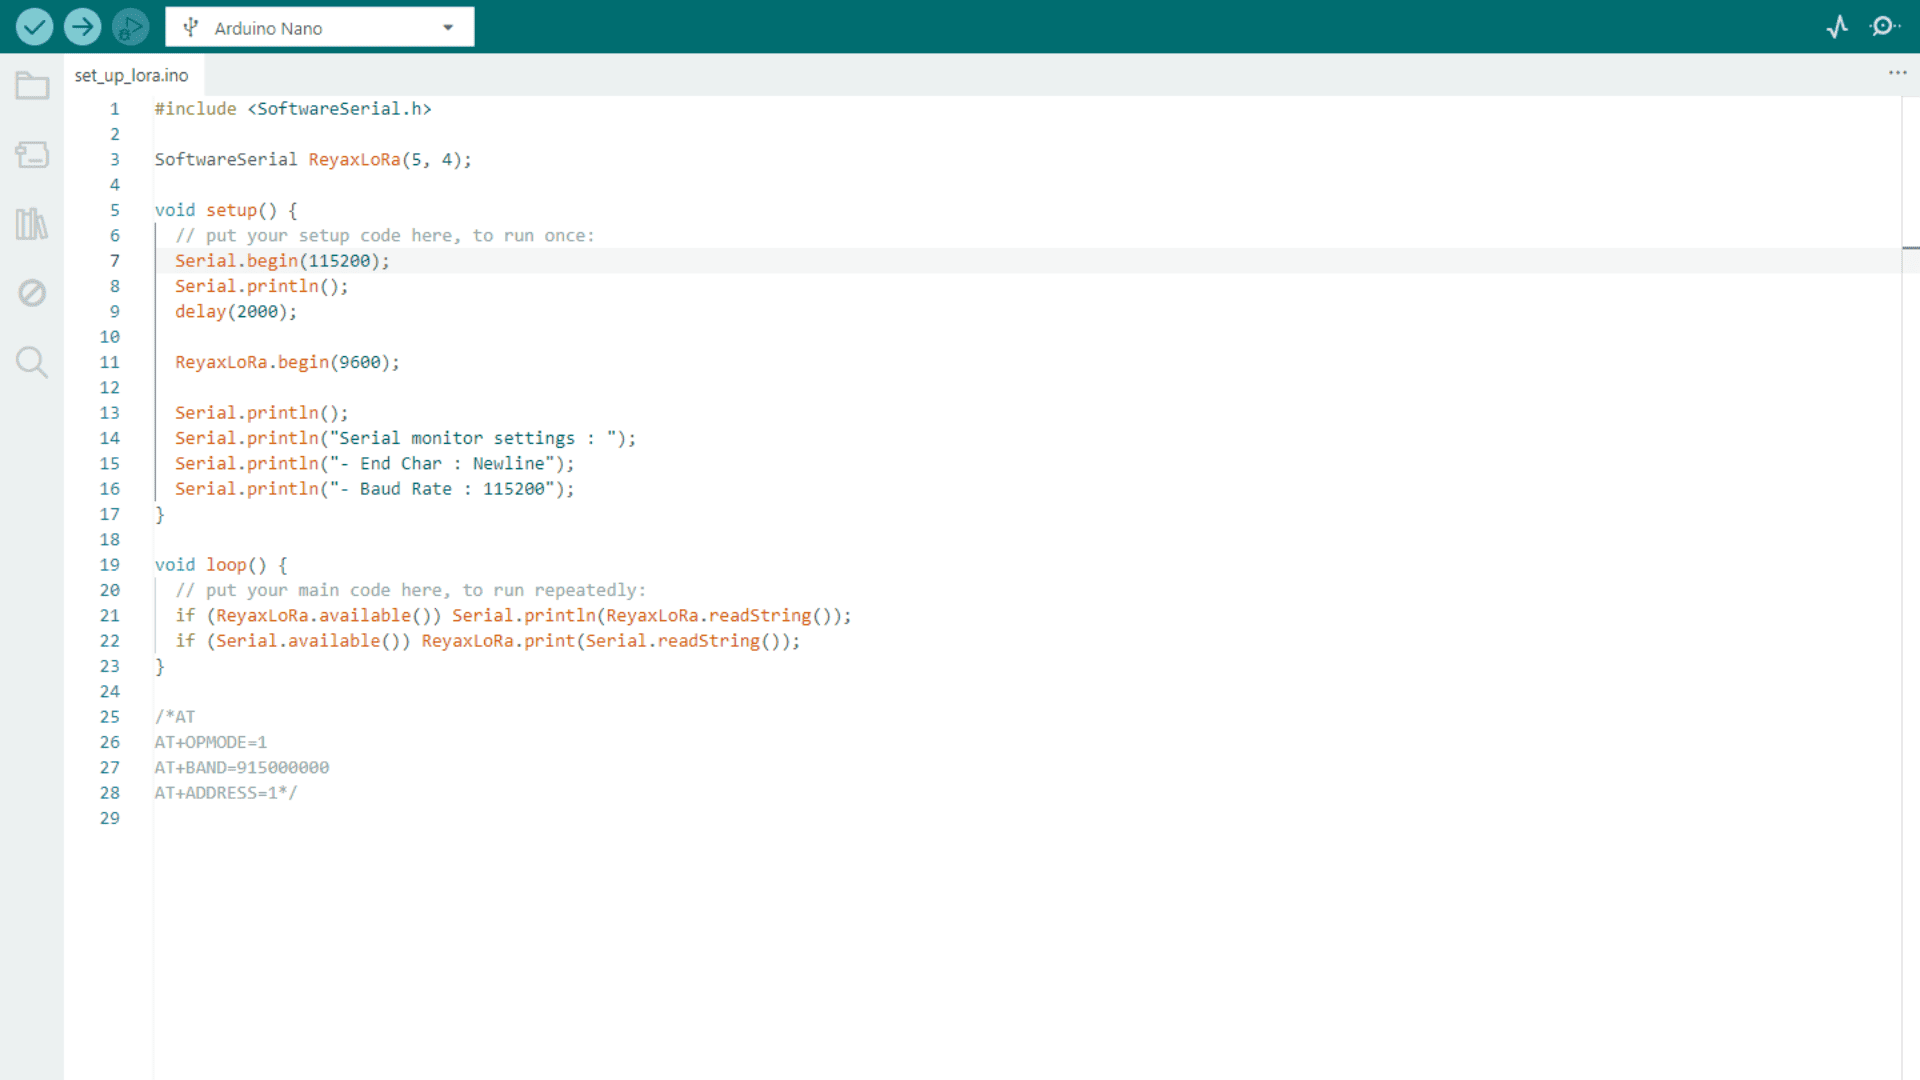Click line number 19 in gutter
The width and height of the screenshot is (1920, 1080).
click(x=110, y=565)
